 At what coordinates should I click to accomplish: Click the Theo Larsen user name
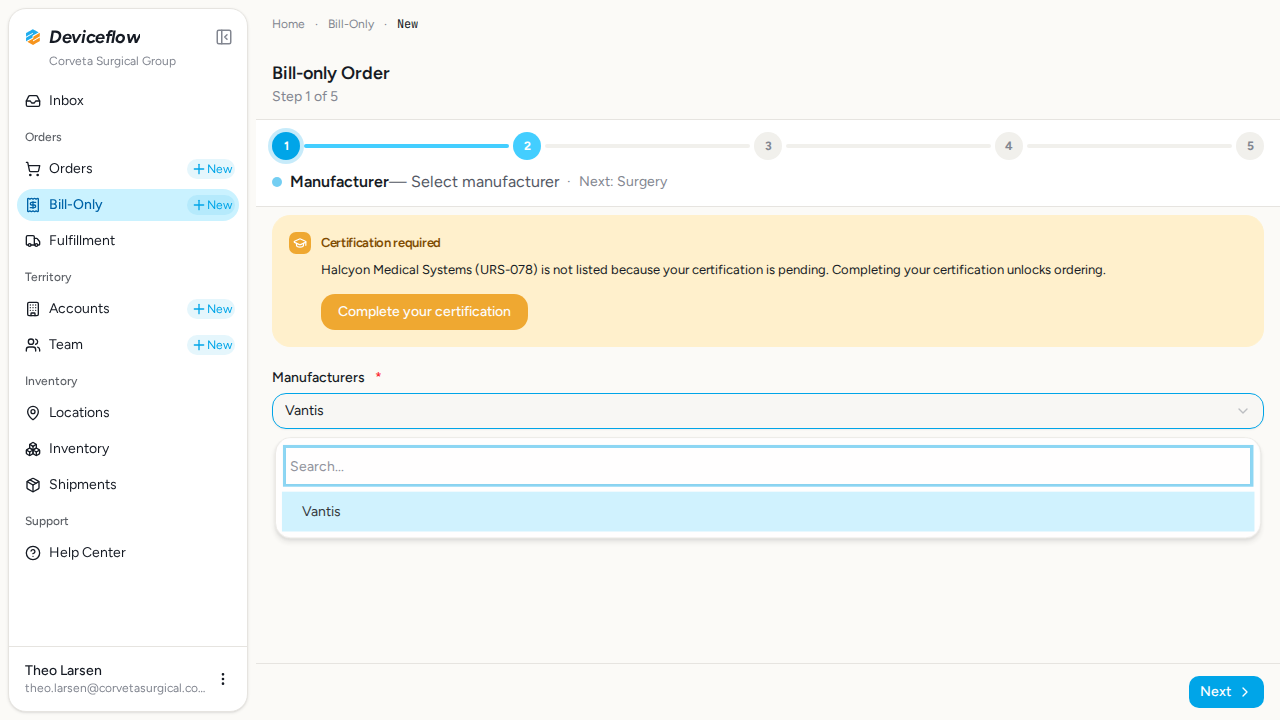point(63,671)
